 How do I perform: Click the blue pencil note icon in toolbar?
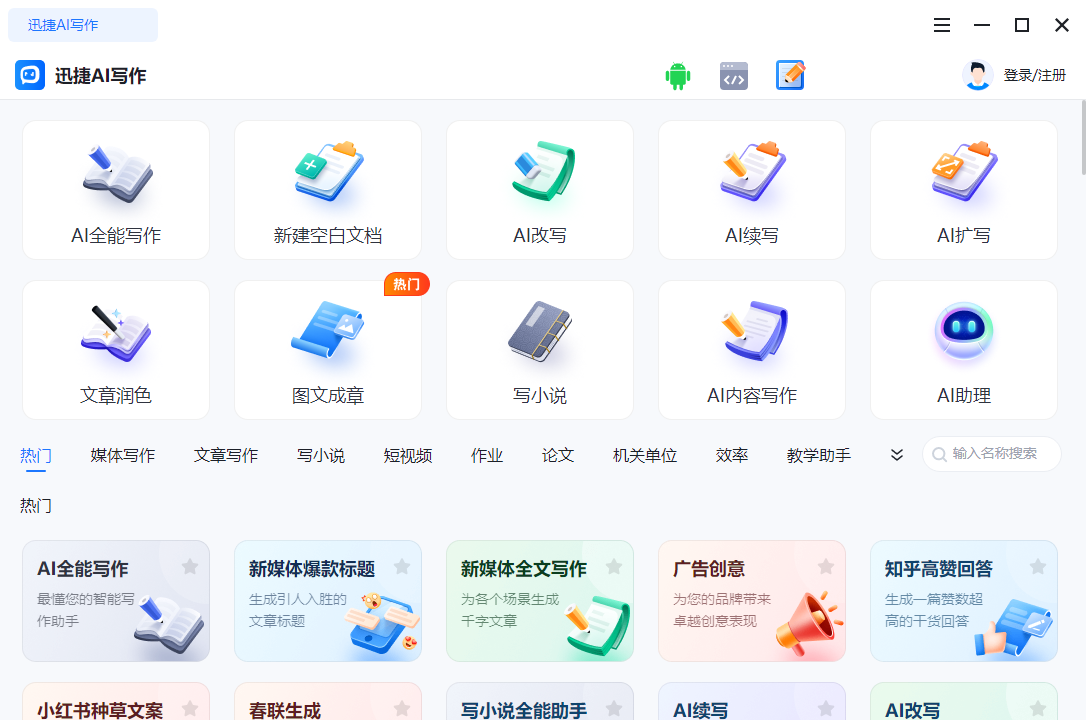[790, 74]
